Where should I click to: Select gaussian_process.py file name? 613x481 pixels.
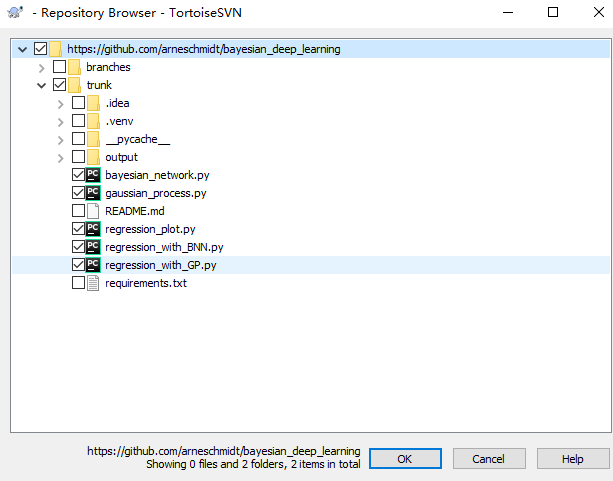point(156,193)
